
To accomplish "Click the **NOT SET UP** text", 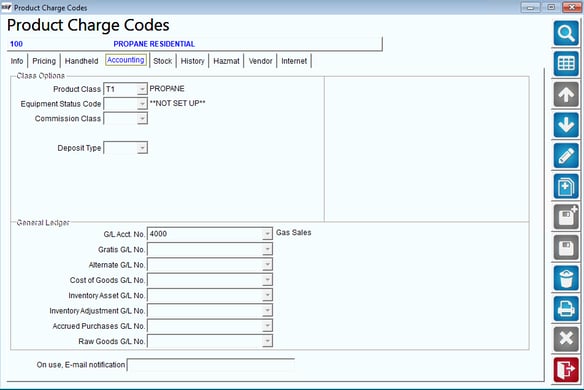I will (x=177, y=103).
